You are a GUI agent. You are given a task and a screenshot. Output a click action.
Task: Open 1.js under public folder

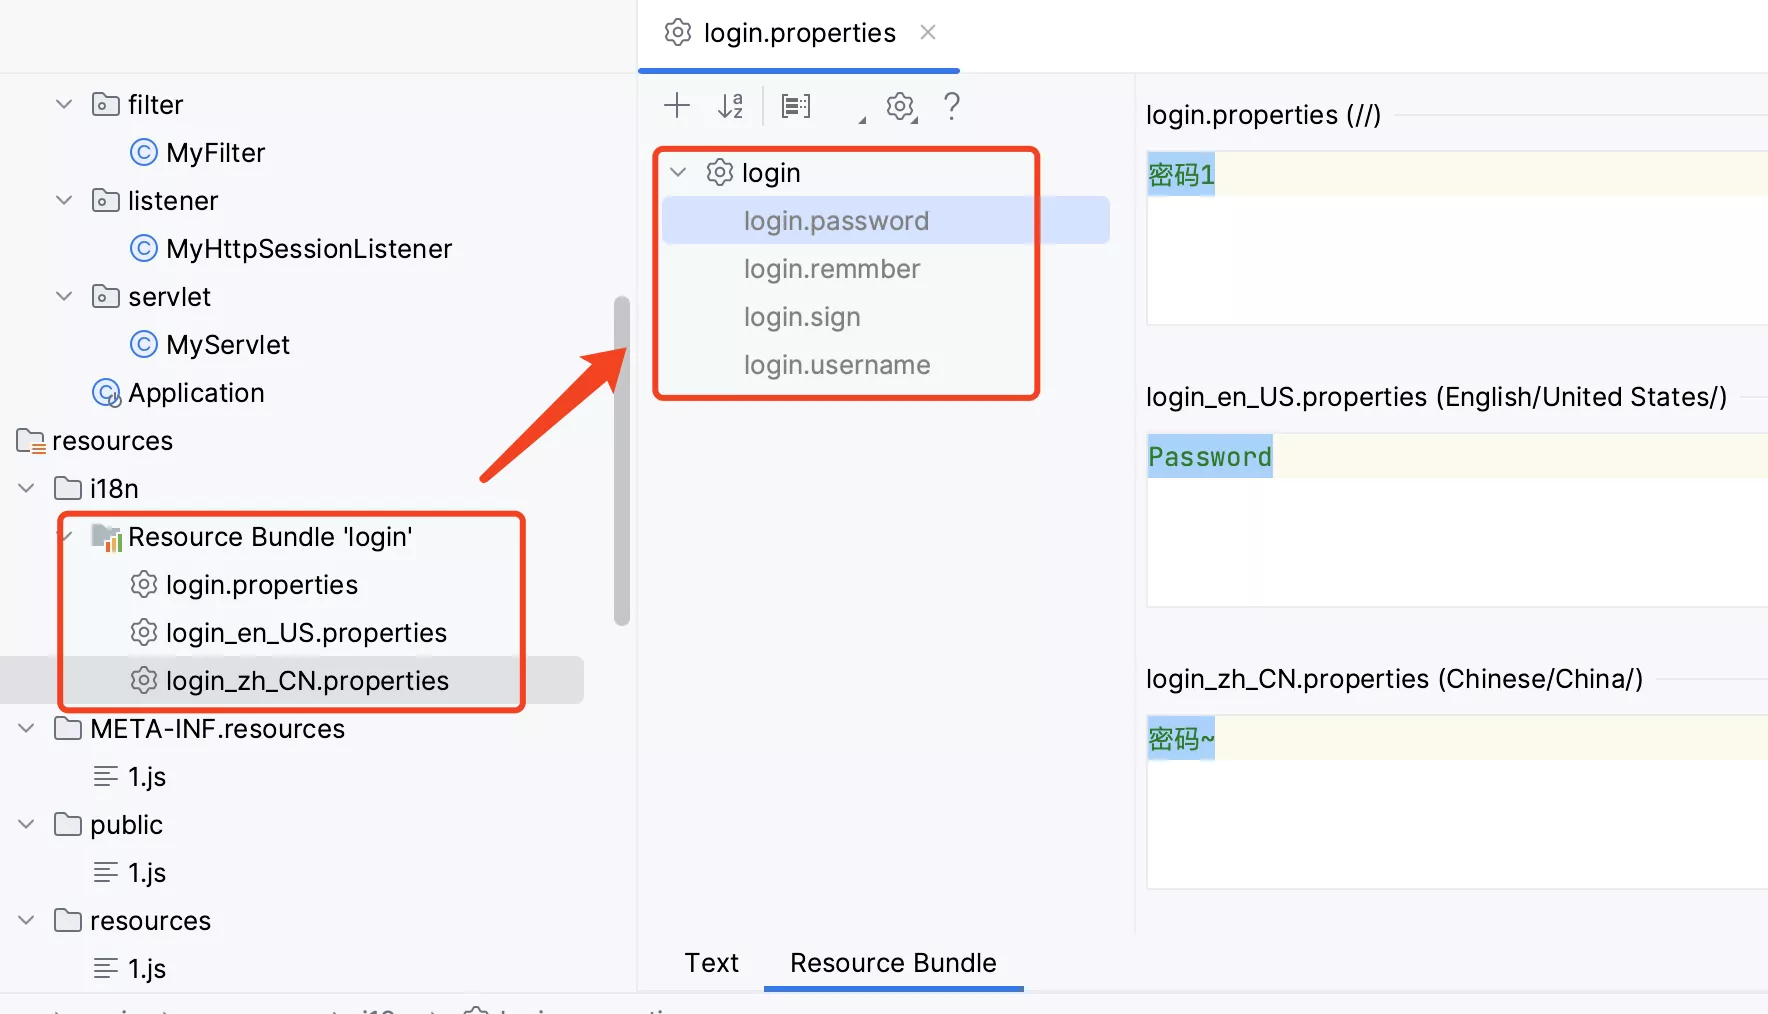[147, 873]
